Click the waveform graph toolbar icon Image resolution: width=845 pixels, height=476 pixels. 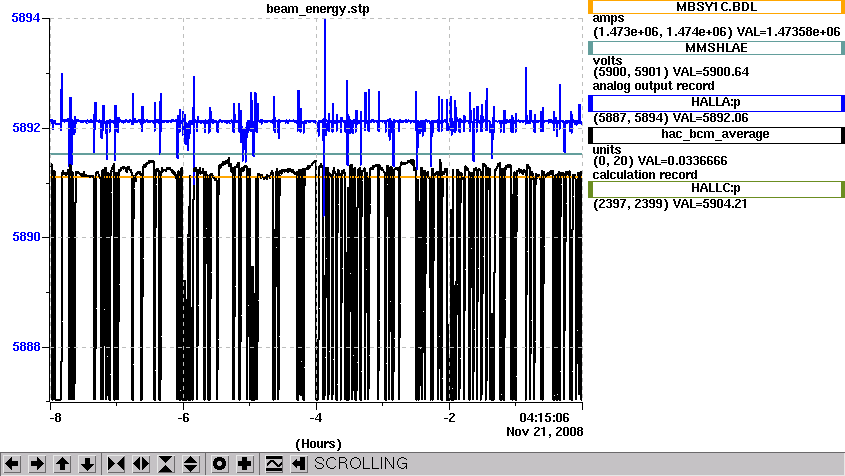(x=274, y=464)
